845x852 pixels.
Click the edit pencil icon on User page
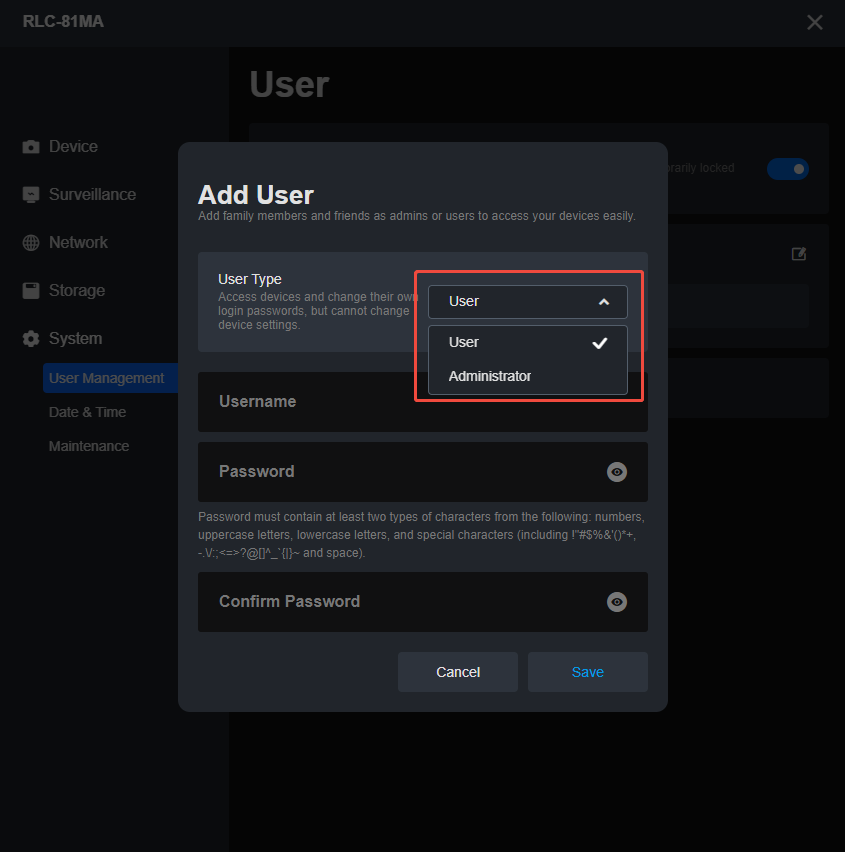[799, 254]
